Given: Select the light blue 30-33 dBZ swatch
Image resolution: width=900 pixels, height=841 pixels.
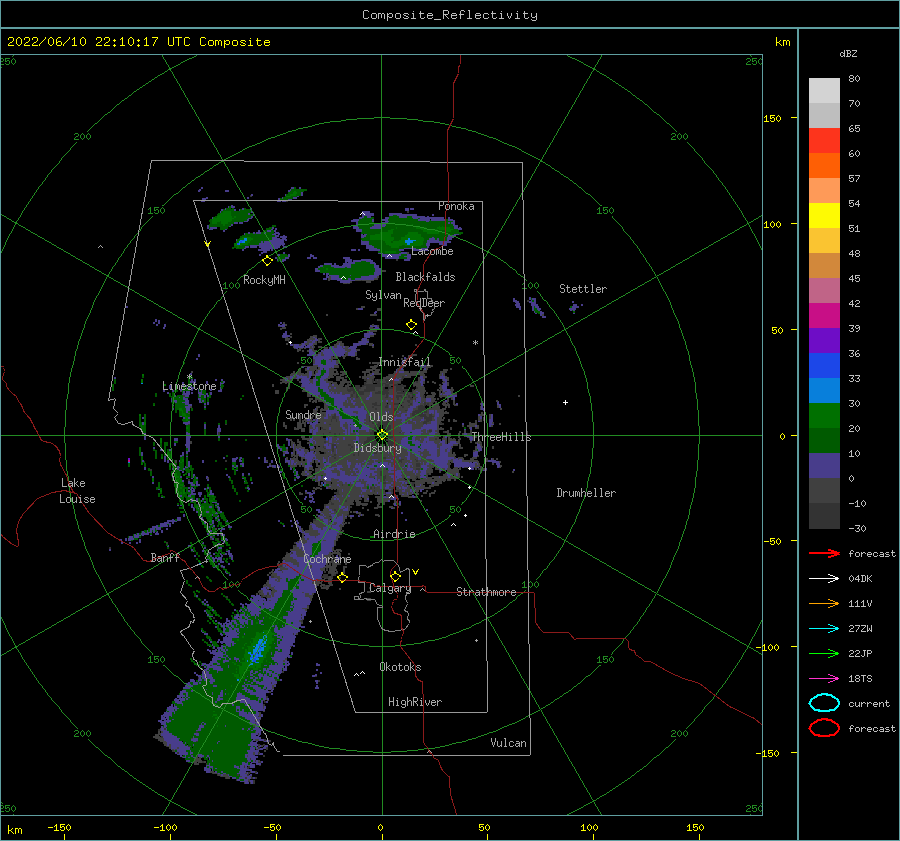Looking at the screenshot, I should pyautogui.click(x=824, y=390).
